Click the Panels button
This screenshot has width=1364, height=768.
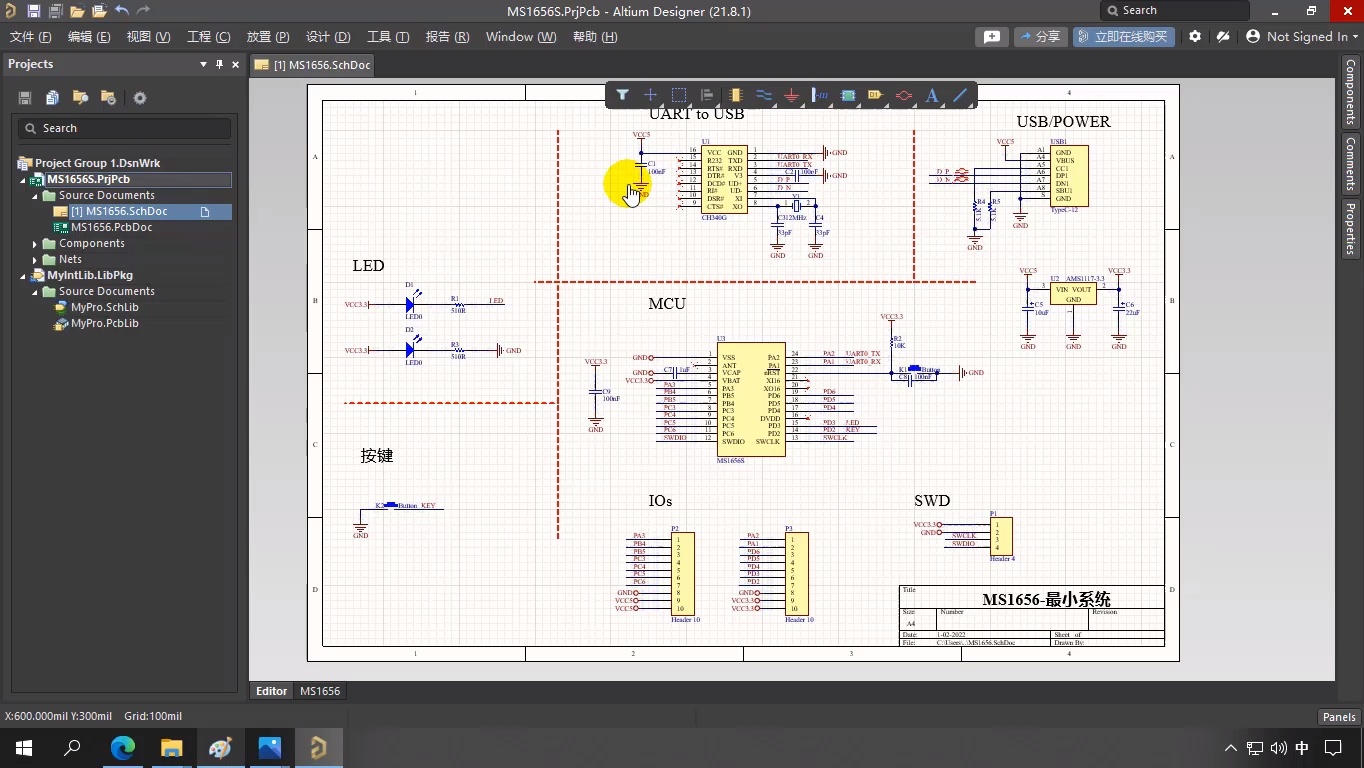click(1339, 716)
